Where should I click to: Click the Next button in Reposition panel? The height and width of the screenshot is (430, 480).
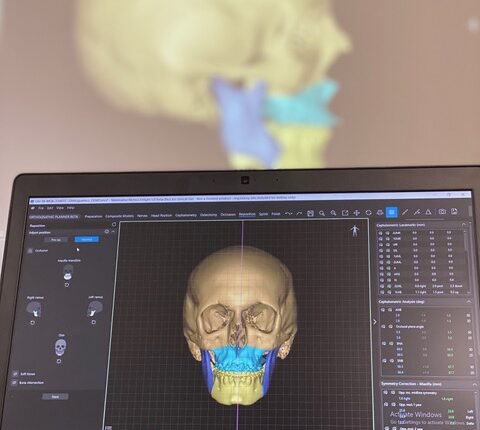coord(55,397)
